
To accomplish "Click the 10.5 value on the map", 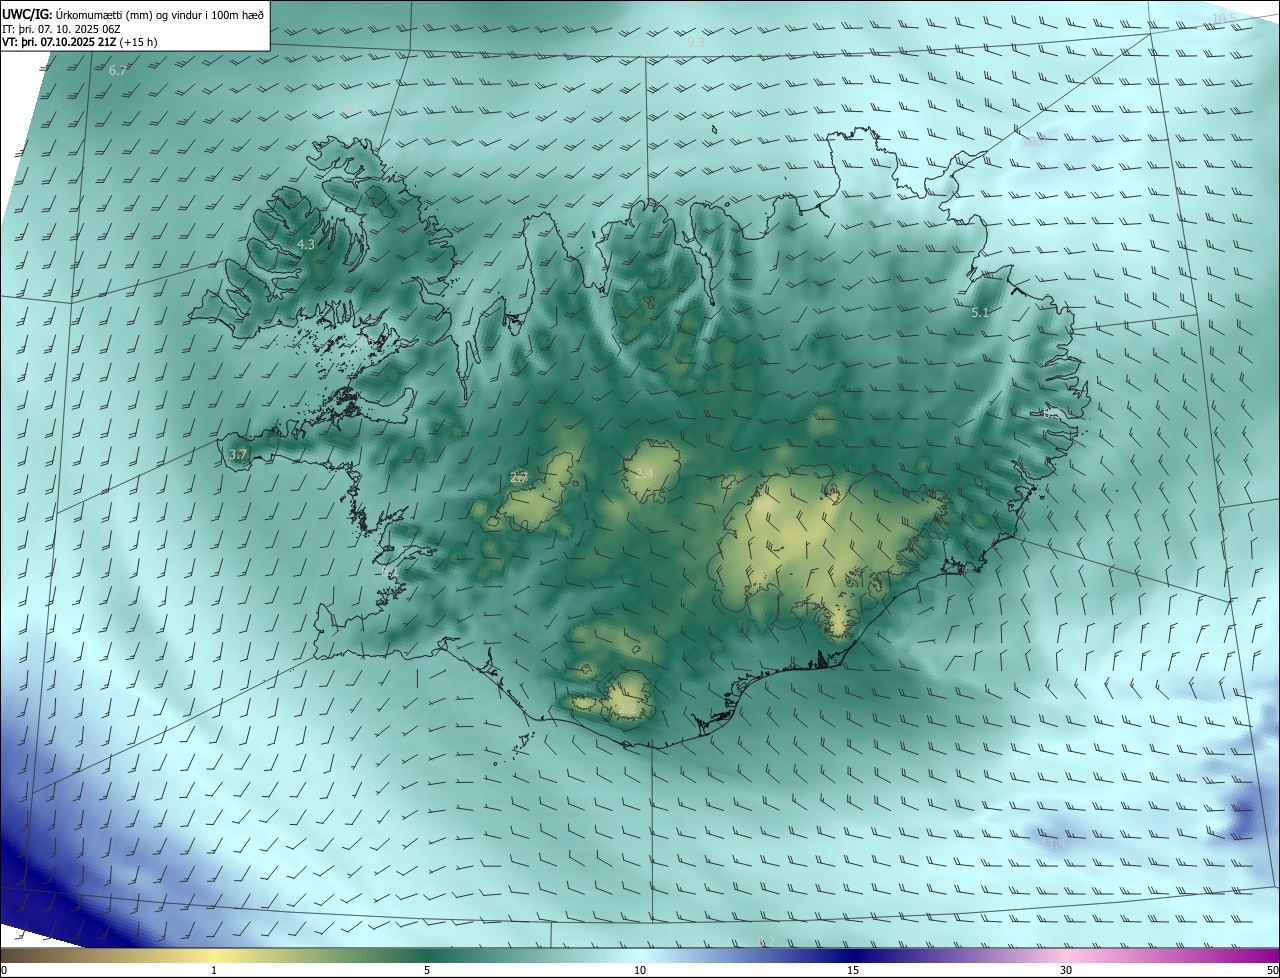I will [x=1224, y=19].
